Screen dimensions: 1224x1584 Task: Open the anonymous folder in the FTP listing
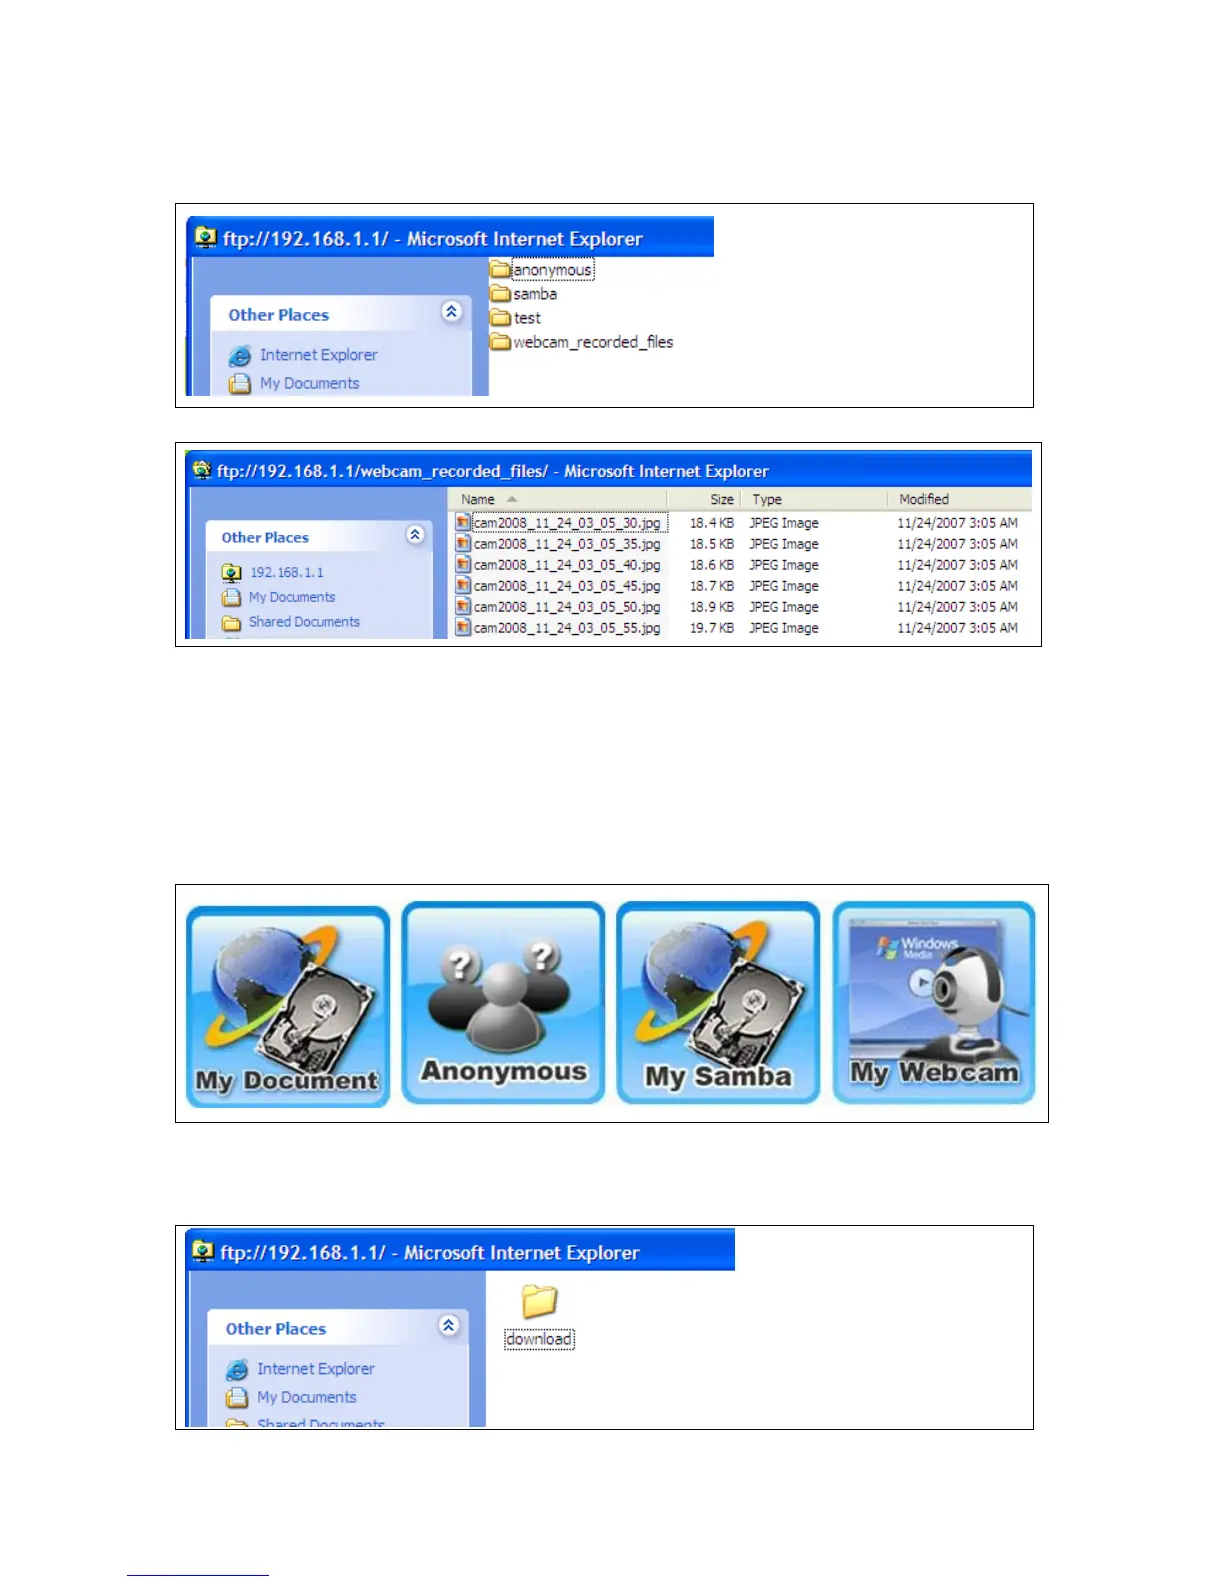click(x=542, y=270)
